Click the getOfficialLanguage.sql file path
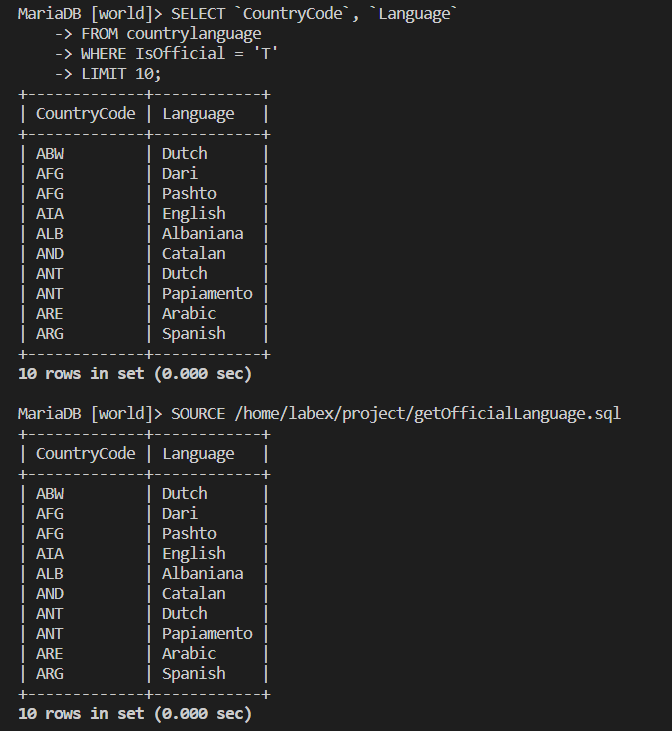Image resolution: width=672 pixels, height=731 pixels. 428,414
